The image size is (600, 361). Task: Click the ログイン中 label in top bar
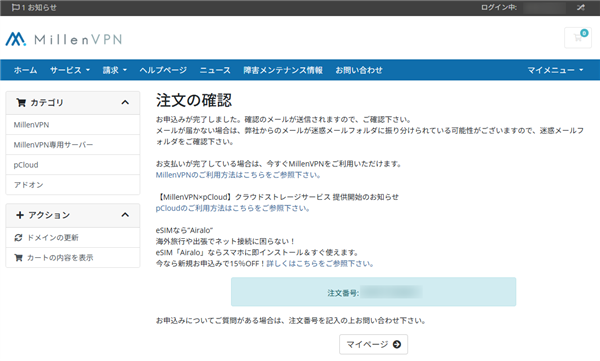[499, 7]
